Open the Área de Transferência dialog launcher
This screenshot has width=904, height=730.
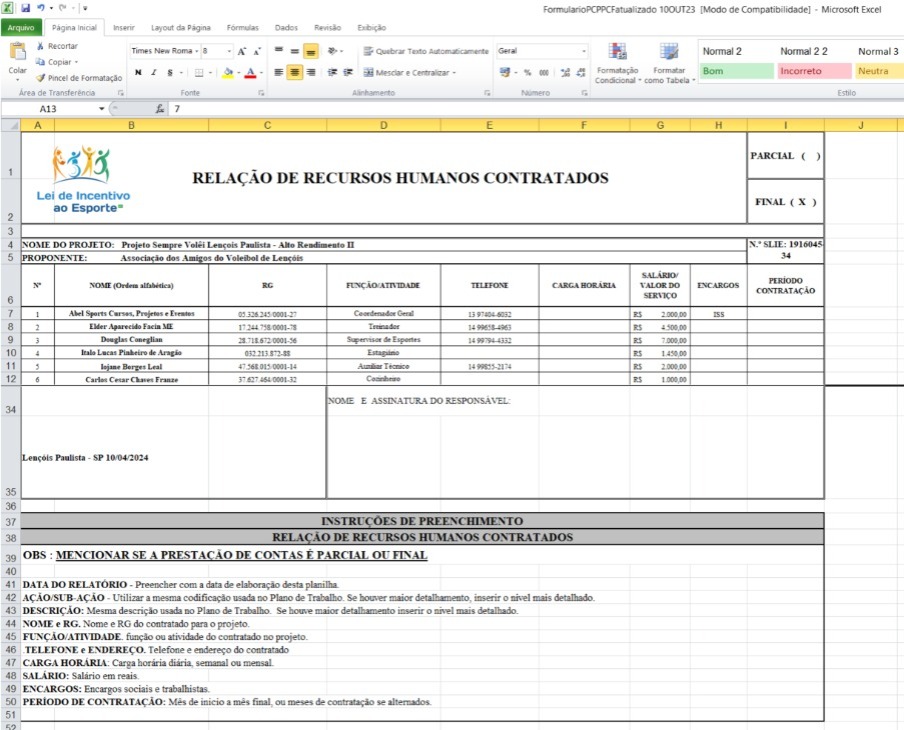121,92
